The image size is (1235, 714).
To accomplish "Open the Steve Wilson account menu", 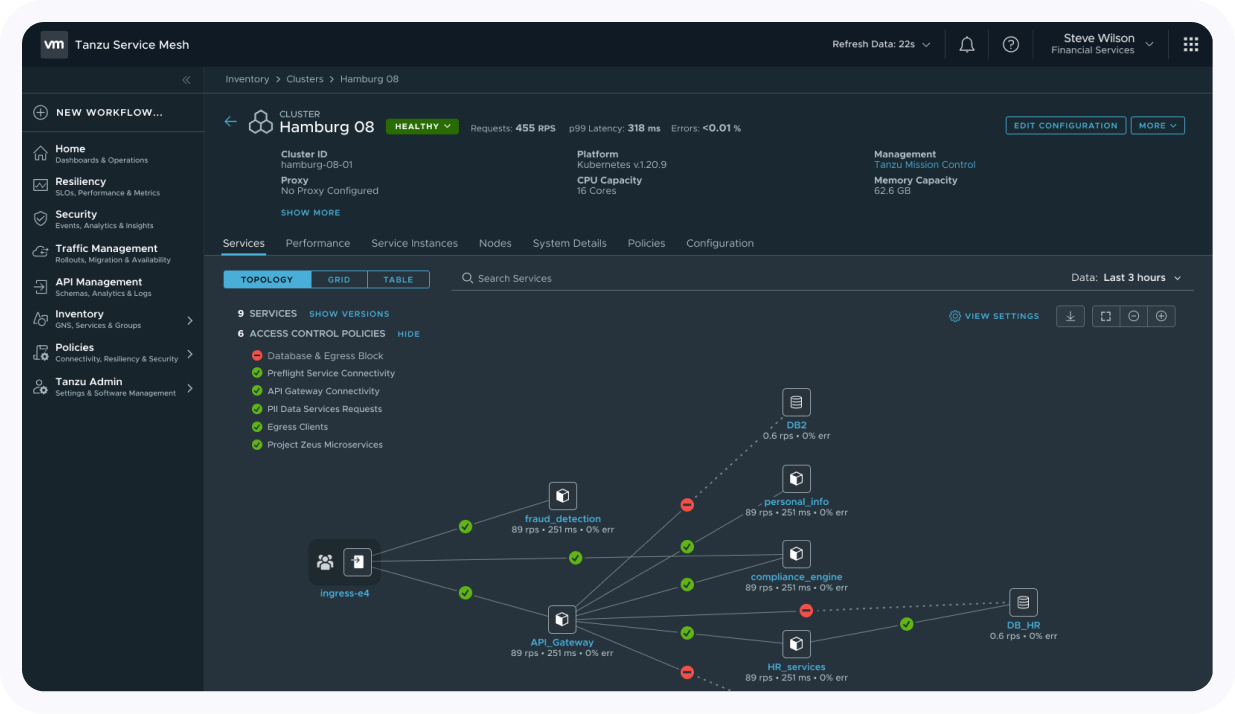I will (1102, 44).
